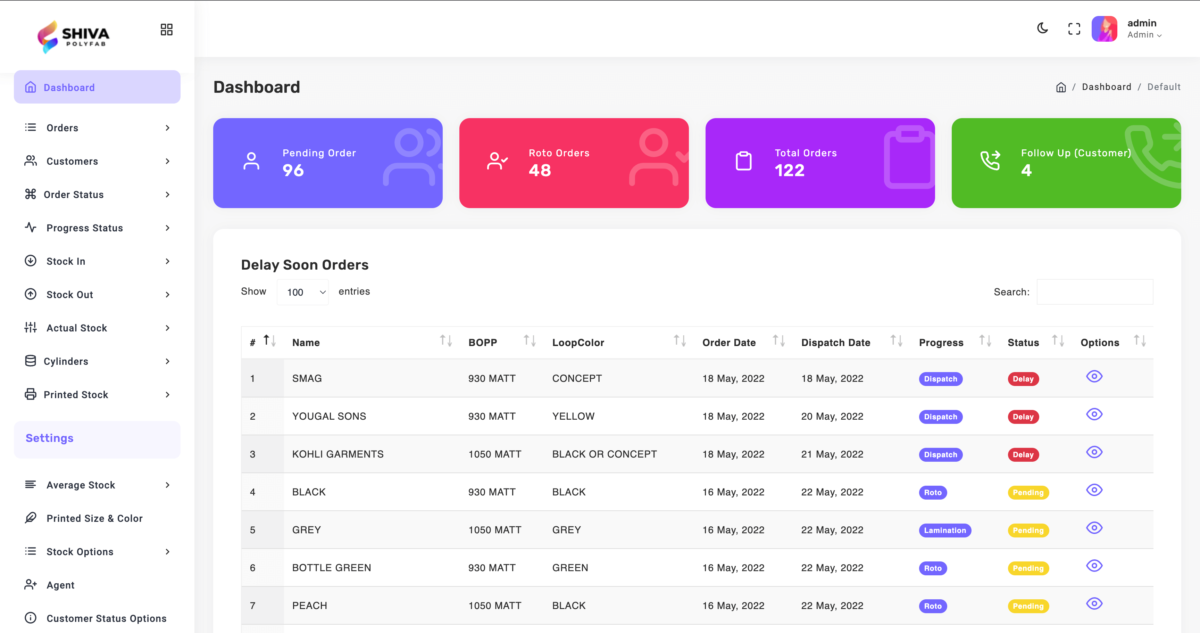Click the Customer Status Options info icon
Image resolution: width=1200 pixels, height=633 pixels.
point(29,618)
